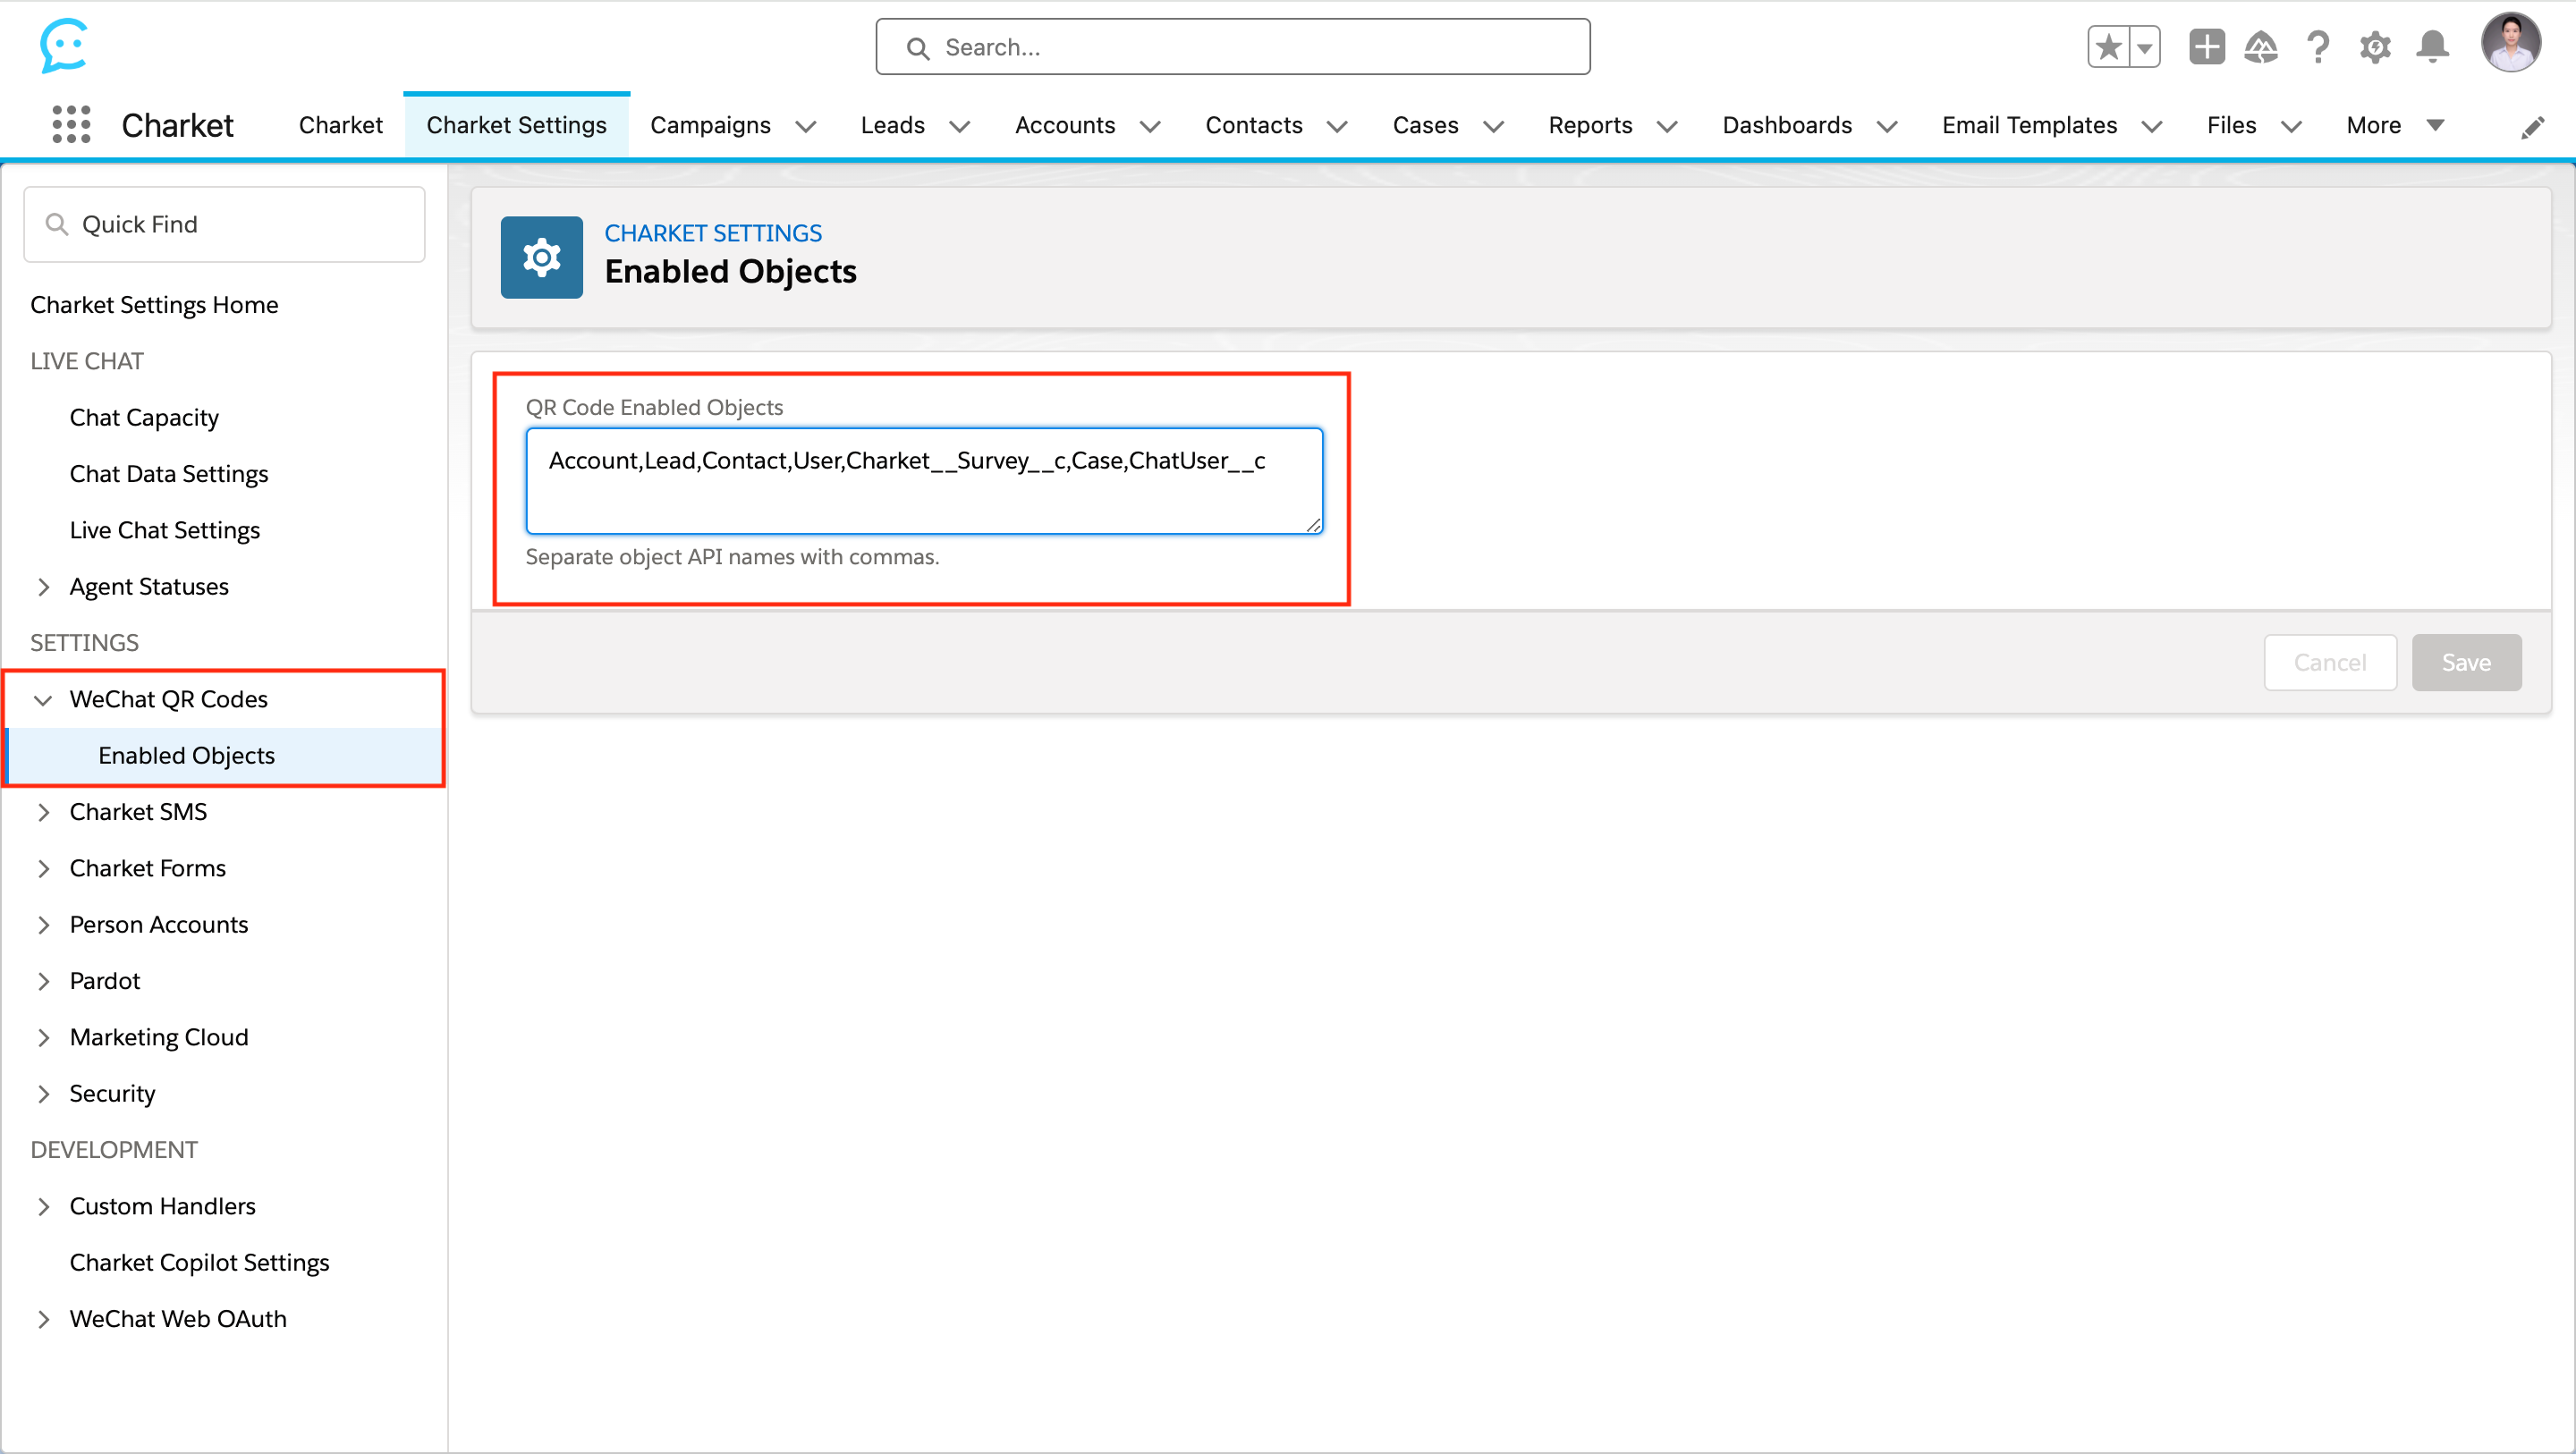The image size is (2576, 1454).
Task: Open the Email Templates tab
Action: click(x=2029, y=125)
